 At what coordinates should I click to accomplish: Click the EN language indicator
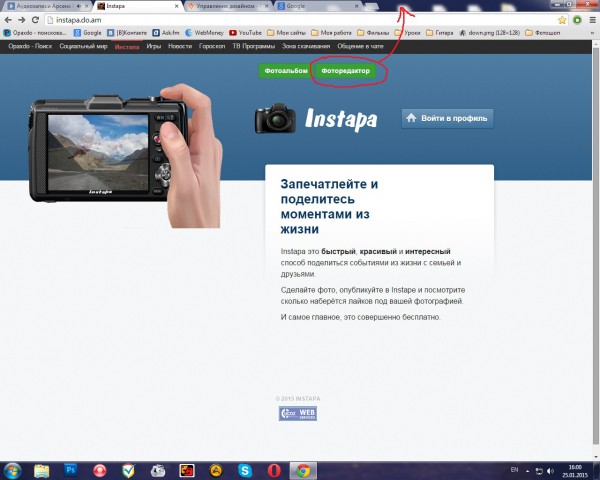tap(514, 470)
